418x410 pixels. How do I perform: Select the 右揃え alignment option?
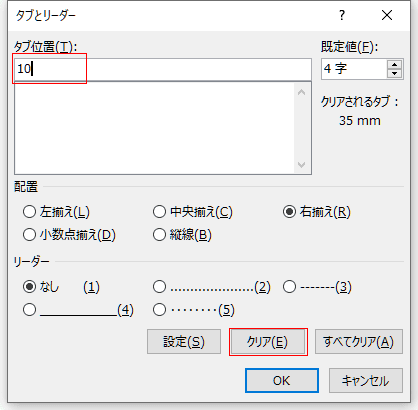click(x=317, y=212)
